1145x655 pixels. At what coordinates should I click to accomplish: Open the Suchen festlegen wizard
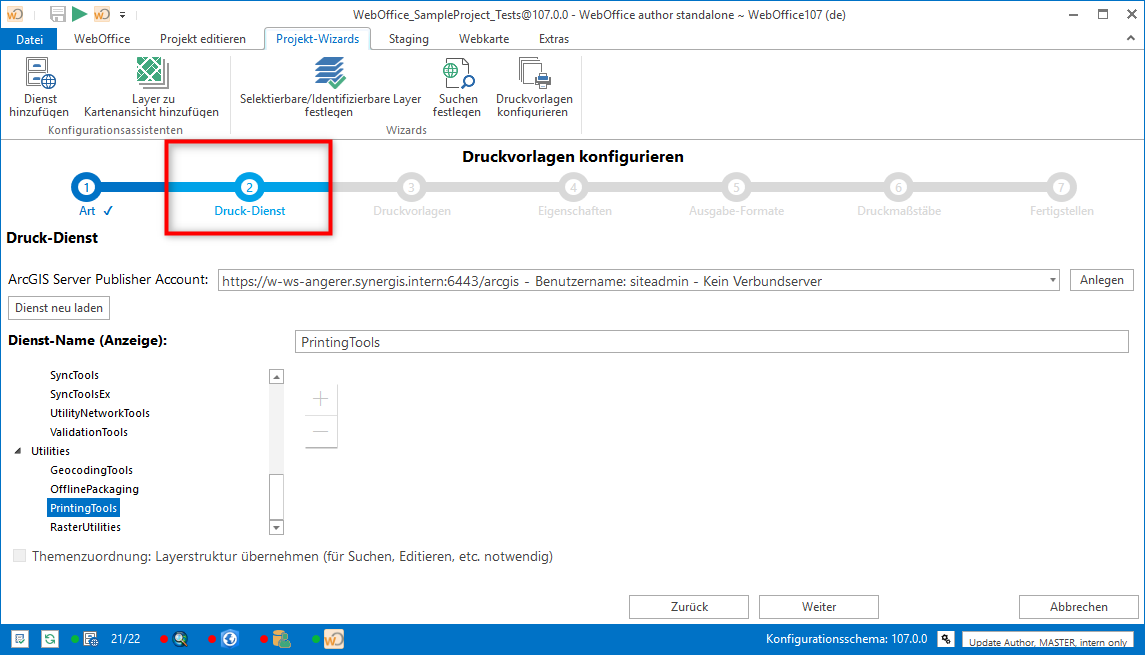pos(456,75)
